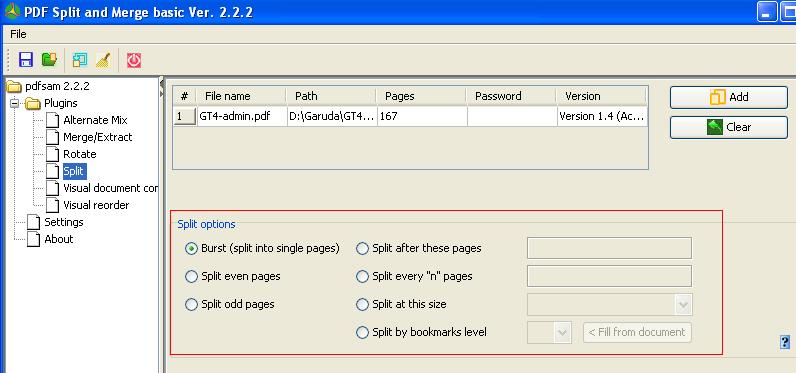Open Settings in the tree
This screenshot has height=373, width=796.
tap(64, 222)
